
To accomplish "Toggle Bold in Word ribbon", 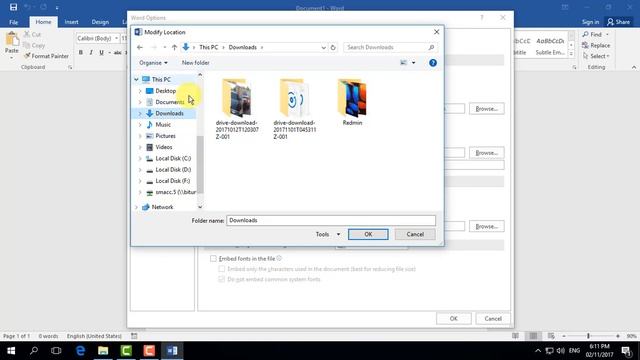I will tap(81, 52).
